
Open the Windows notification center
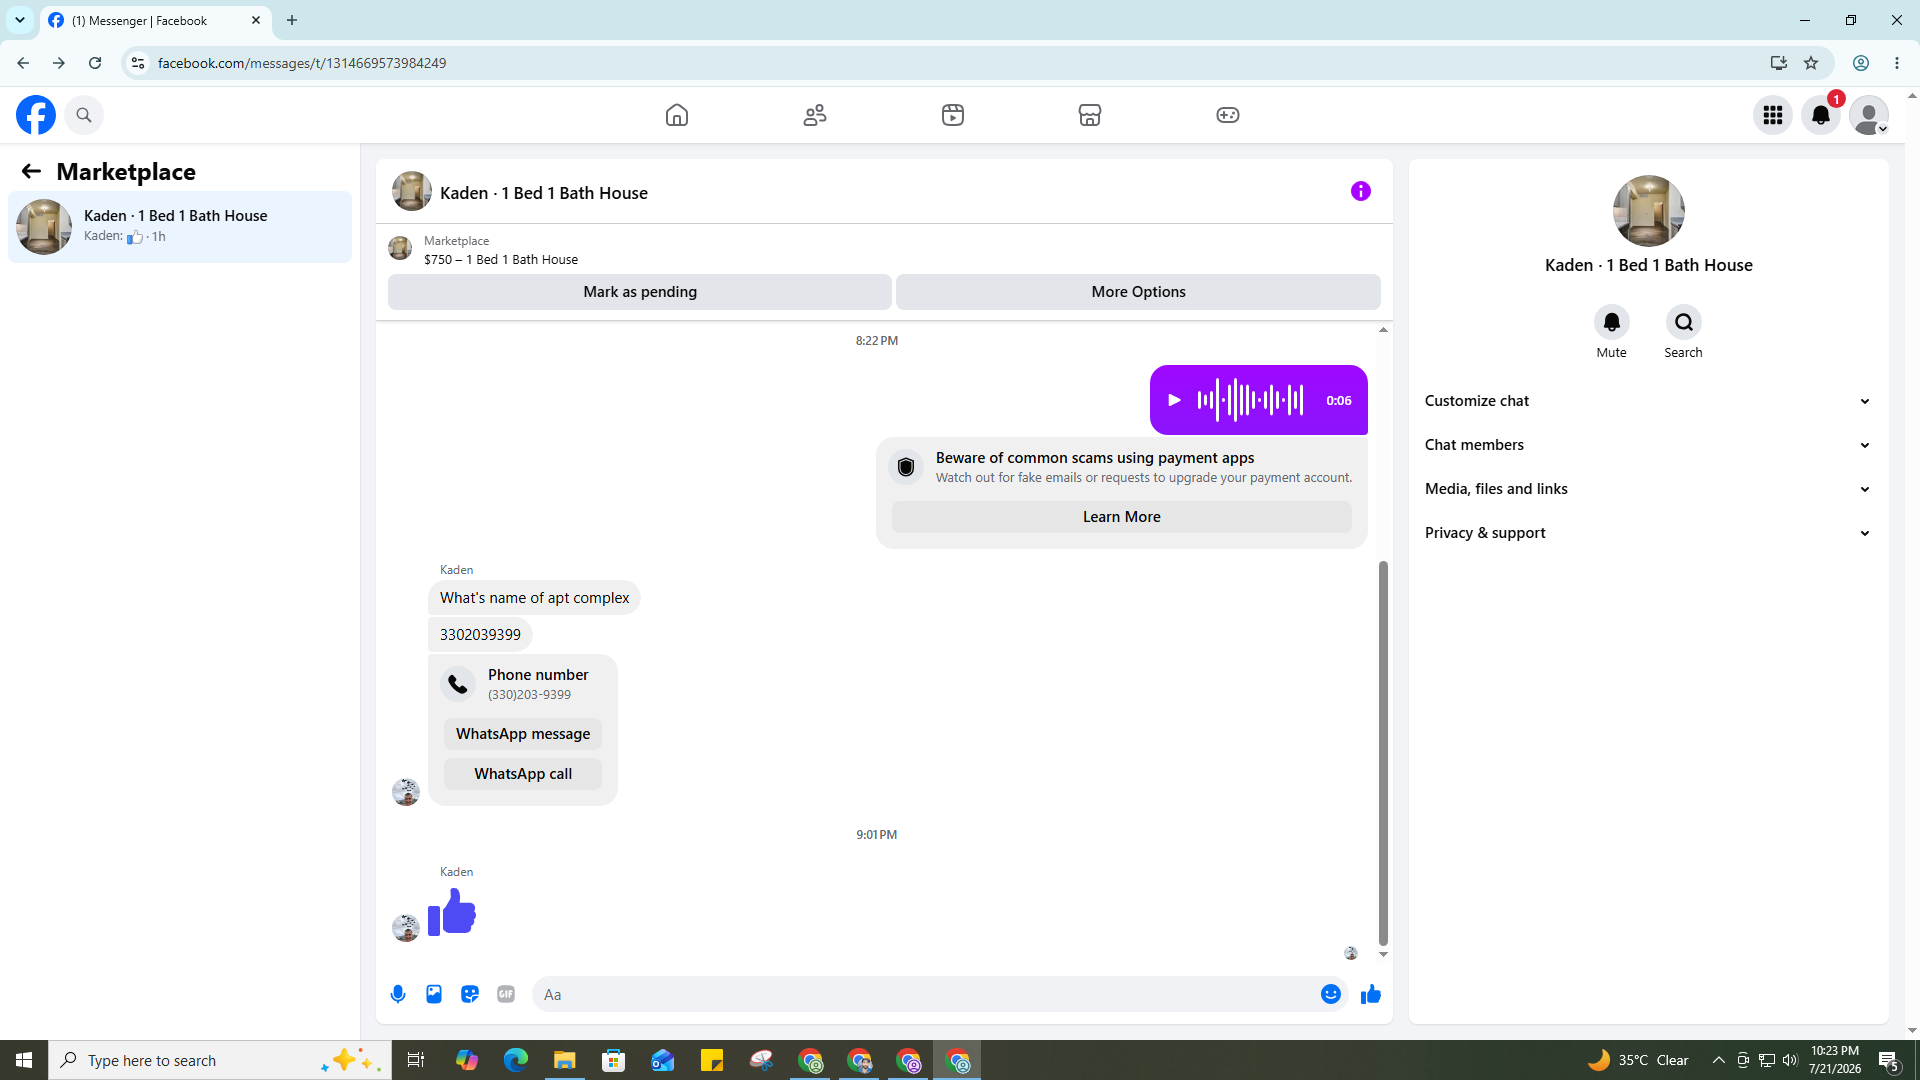[1889, 1060]
